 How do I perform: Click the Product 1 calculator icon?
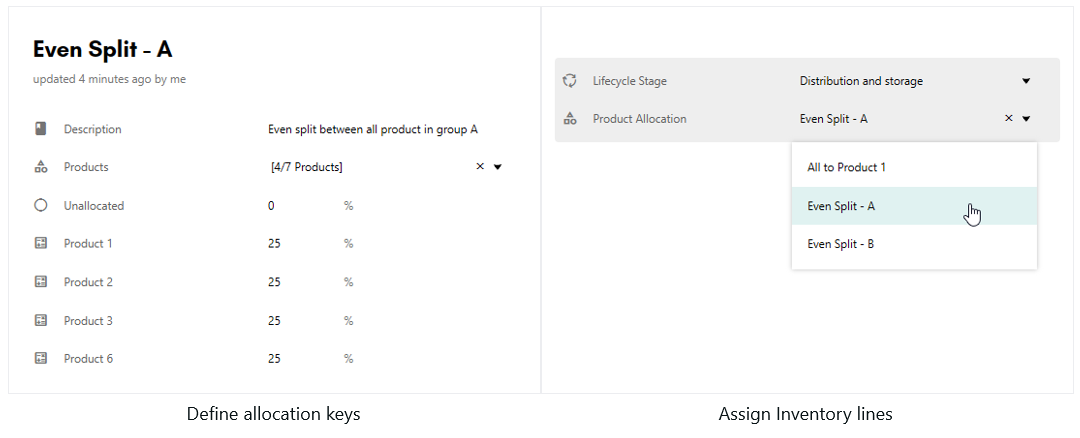click(x=41, y=243)
